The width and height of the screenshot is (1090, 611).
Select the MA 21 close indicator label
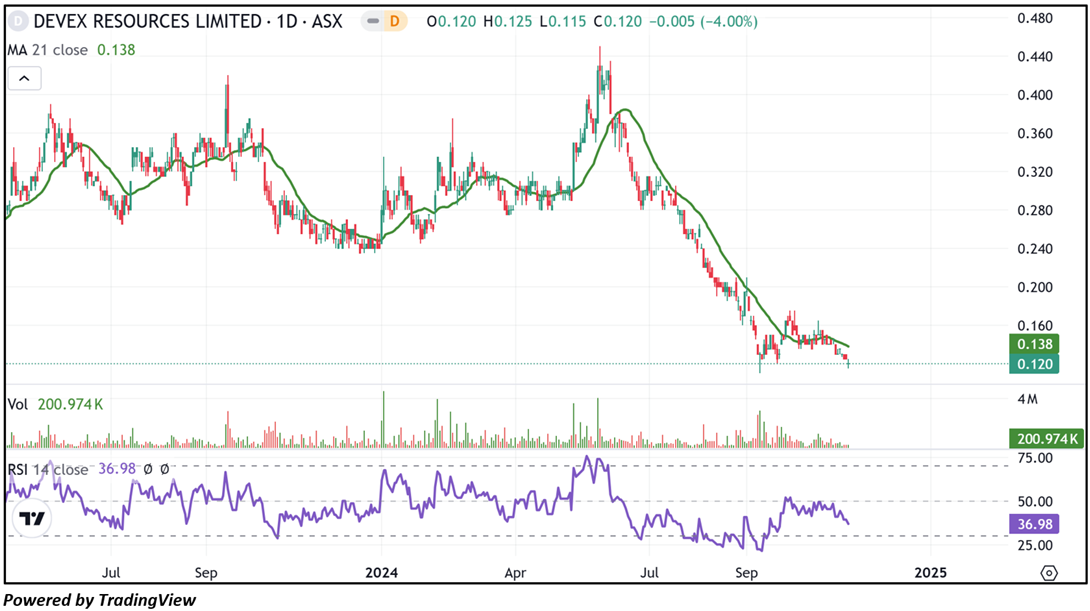click(x=47, y=50)
